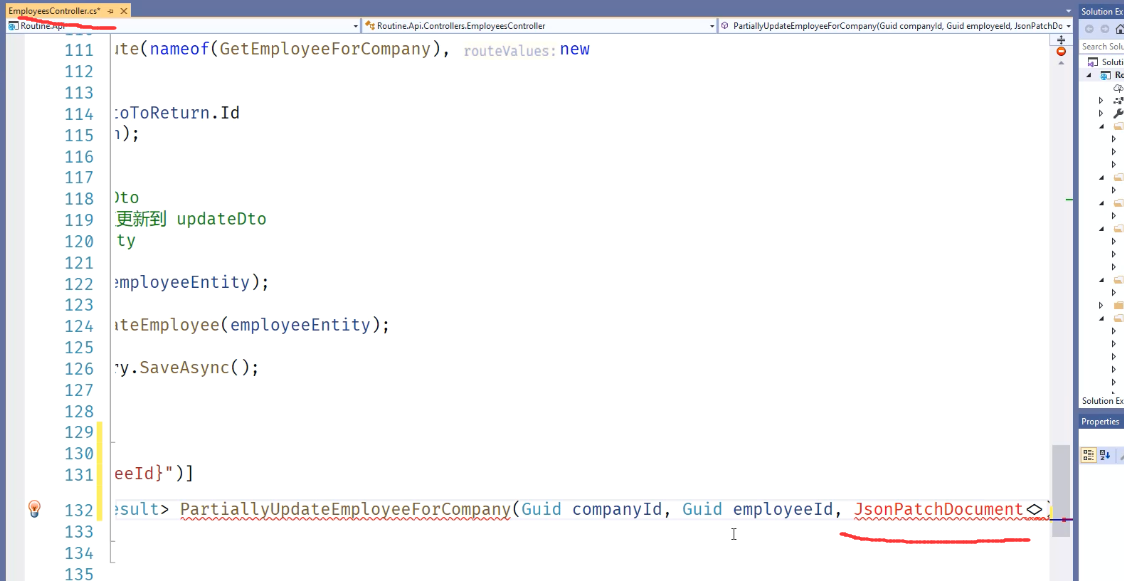Click PartiallyUpdateEmployeeForCompany method name
The image size is (1124, 581).
(345, 509)
